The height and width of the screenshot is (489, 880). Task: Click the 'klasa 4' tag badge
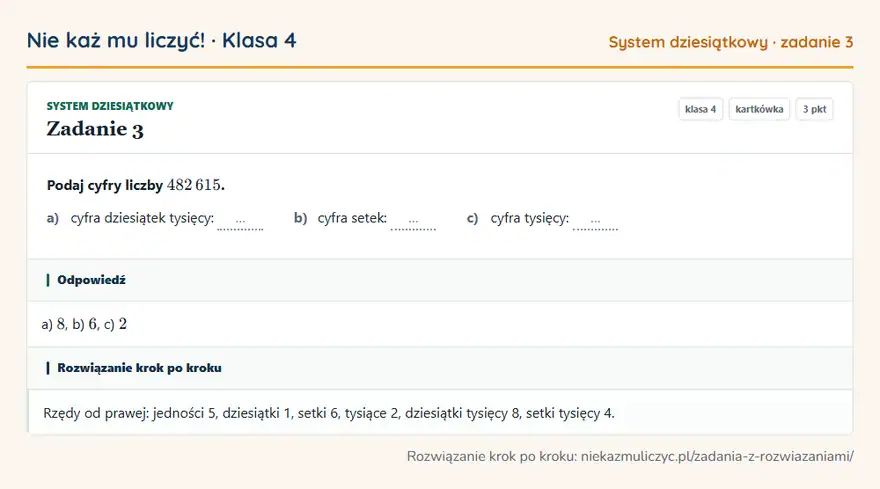(700, 109)
